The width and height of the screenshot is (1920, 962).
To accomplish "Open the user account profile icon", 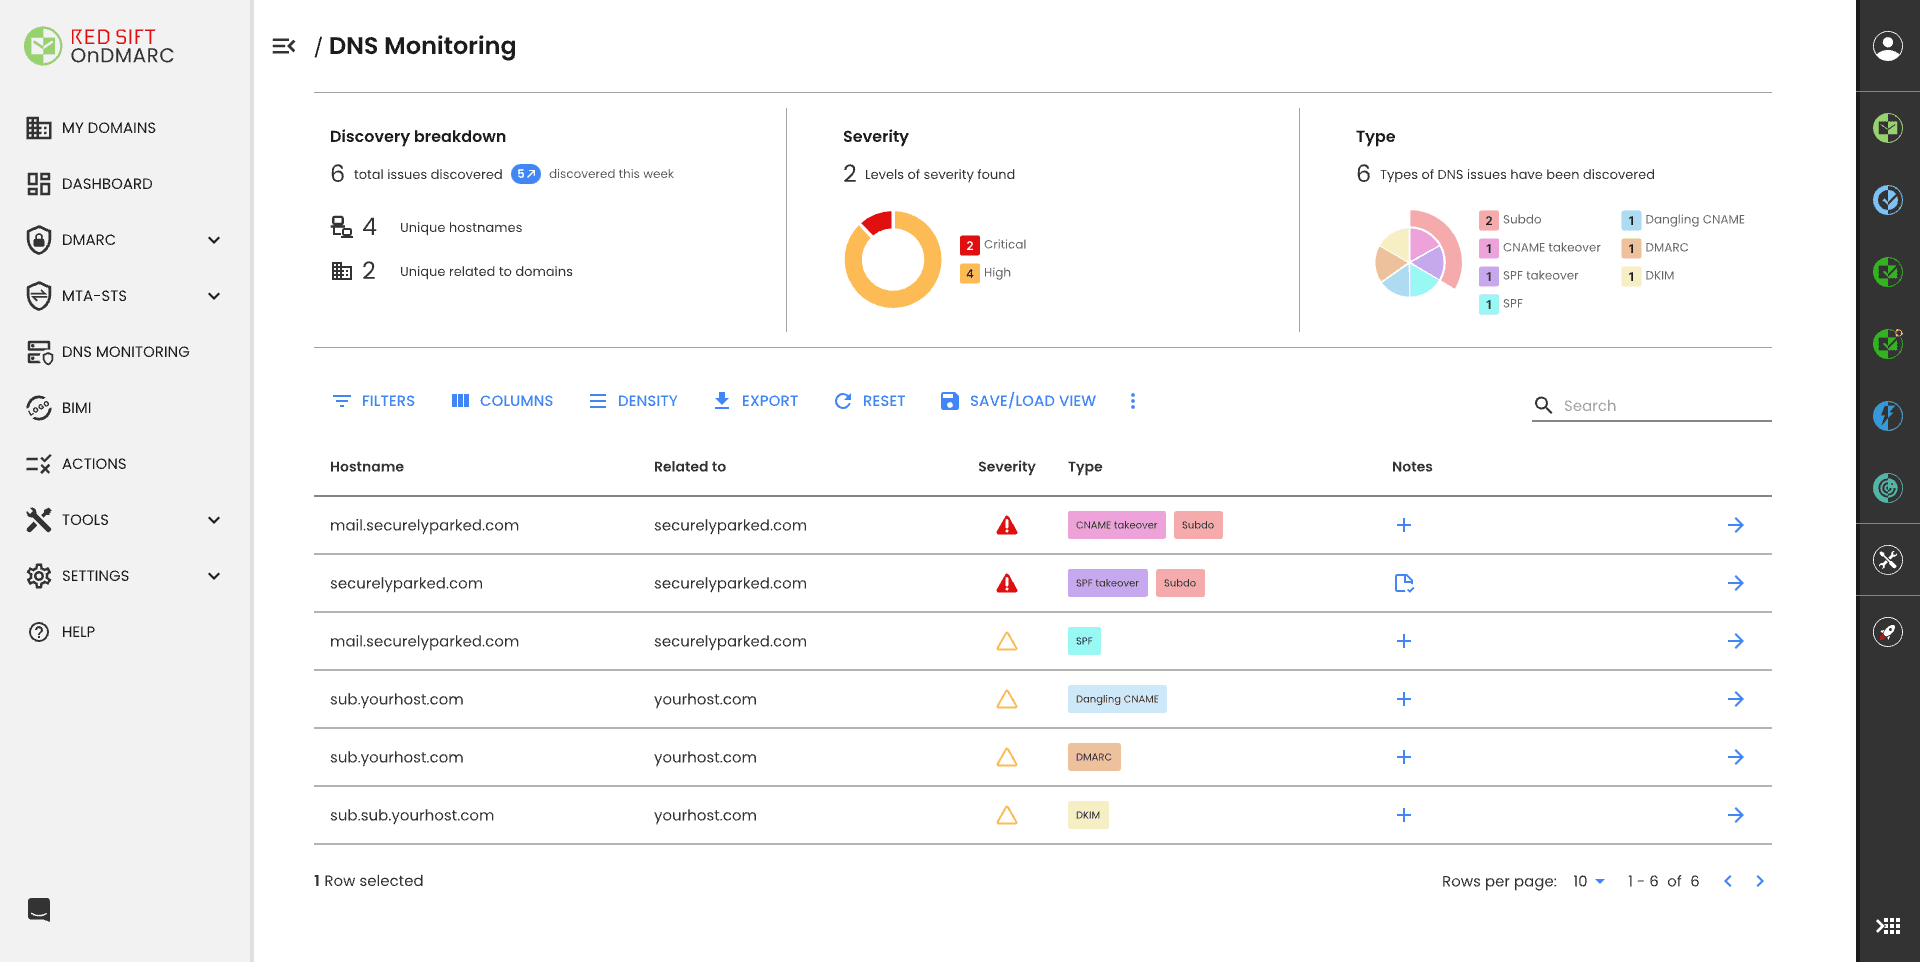I will click(x=1887, y=46).
